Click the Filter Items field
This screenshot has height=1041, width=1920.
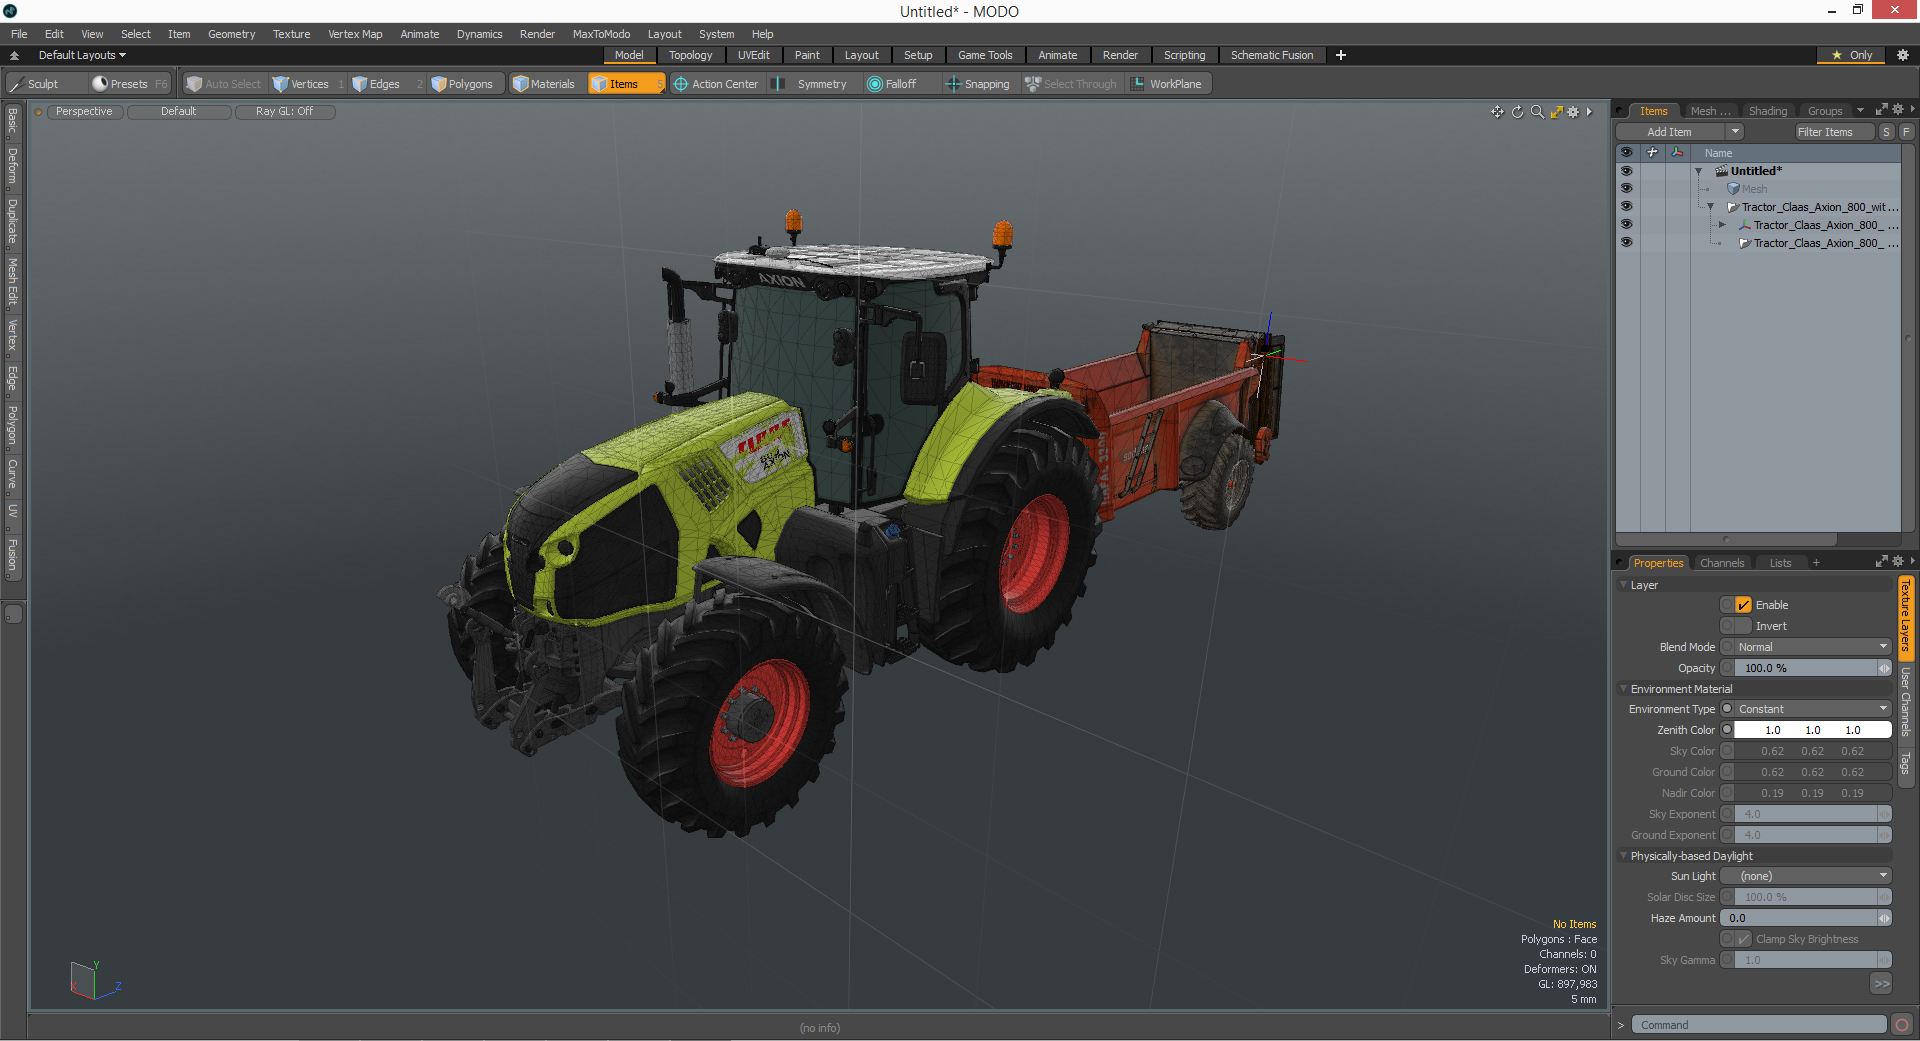pyautogui.click(x=1833, y=132)
